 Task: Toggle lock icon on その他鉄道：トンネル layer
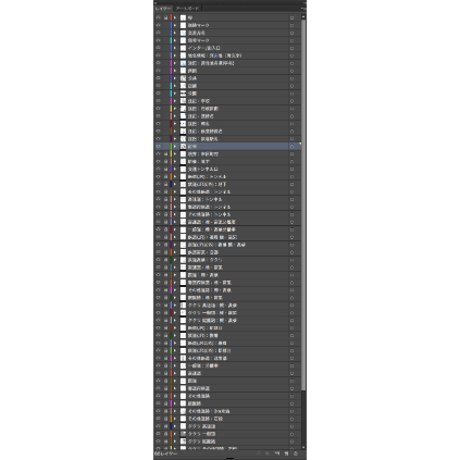click(166, 192)
